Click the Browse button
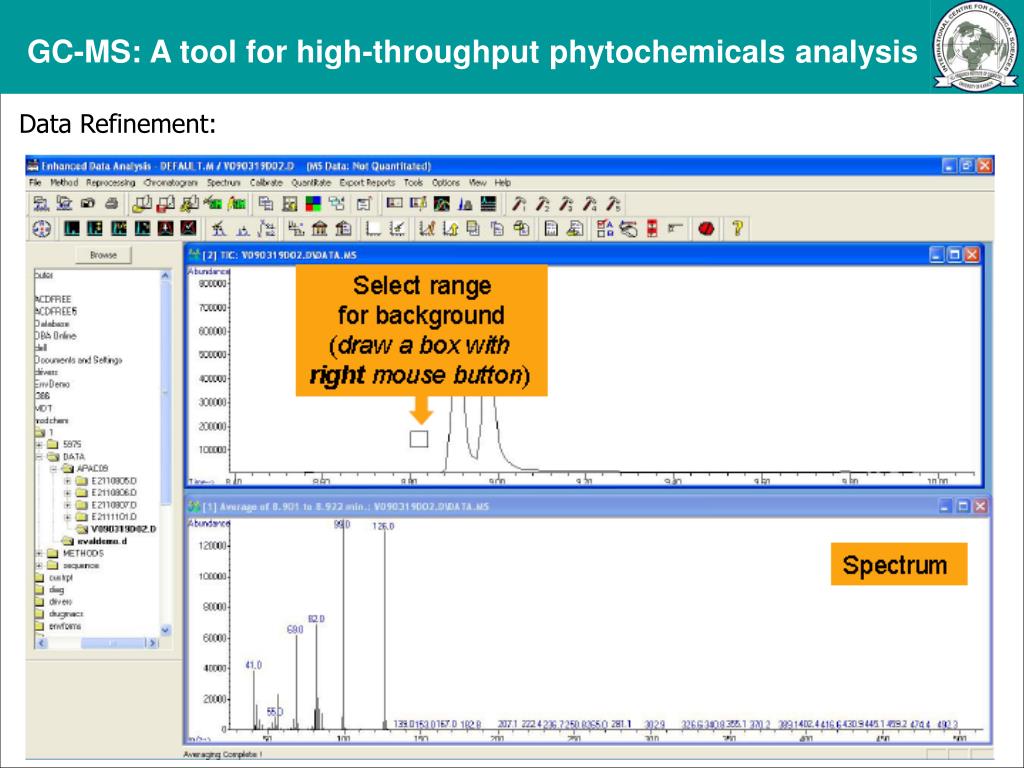1024x768 pixels. pos(103,255)
